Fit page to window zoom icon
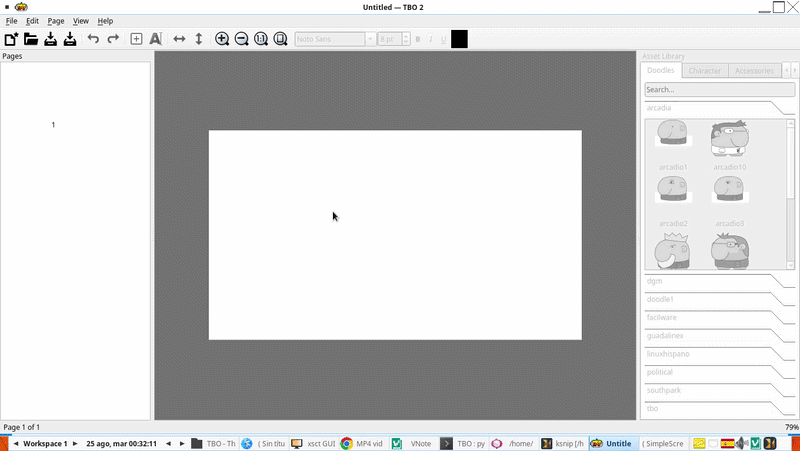This screenshot has width=800, height=451. click(280, 39)
